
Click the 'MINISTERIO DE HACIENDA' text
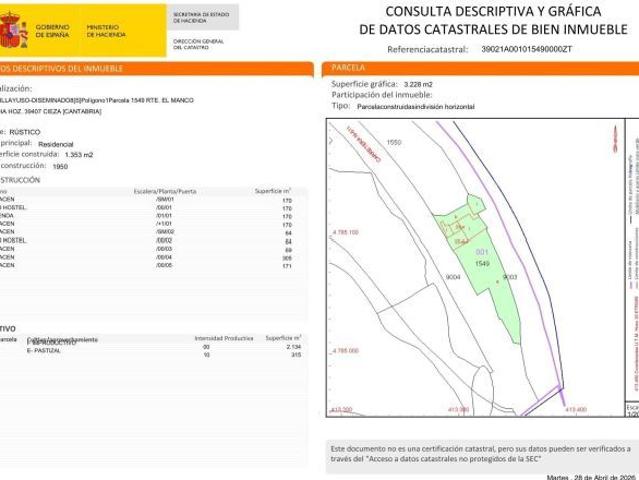[x=106, y=31]
